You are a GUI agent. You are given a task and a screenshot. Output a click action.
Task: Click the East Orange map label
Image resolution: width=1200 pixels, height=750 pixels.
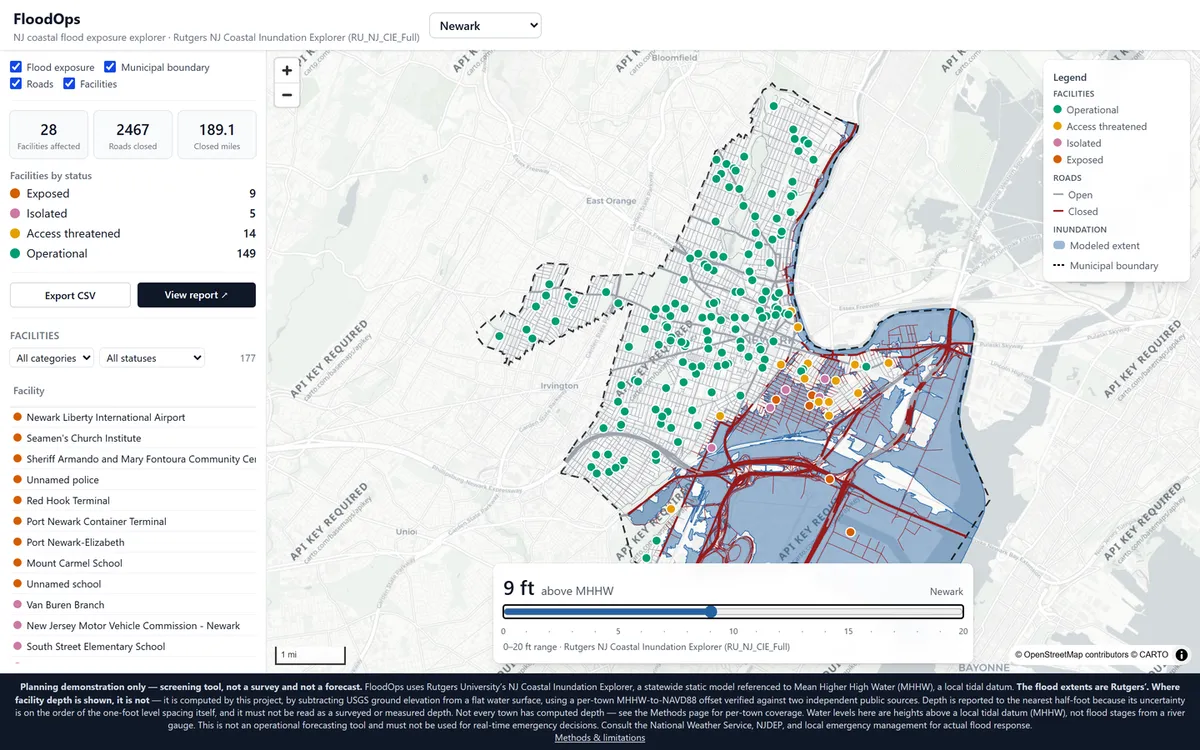coord(611,201)
